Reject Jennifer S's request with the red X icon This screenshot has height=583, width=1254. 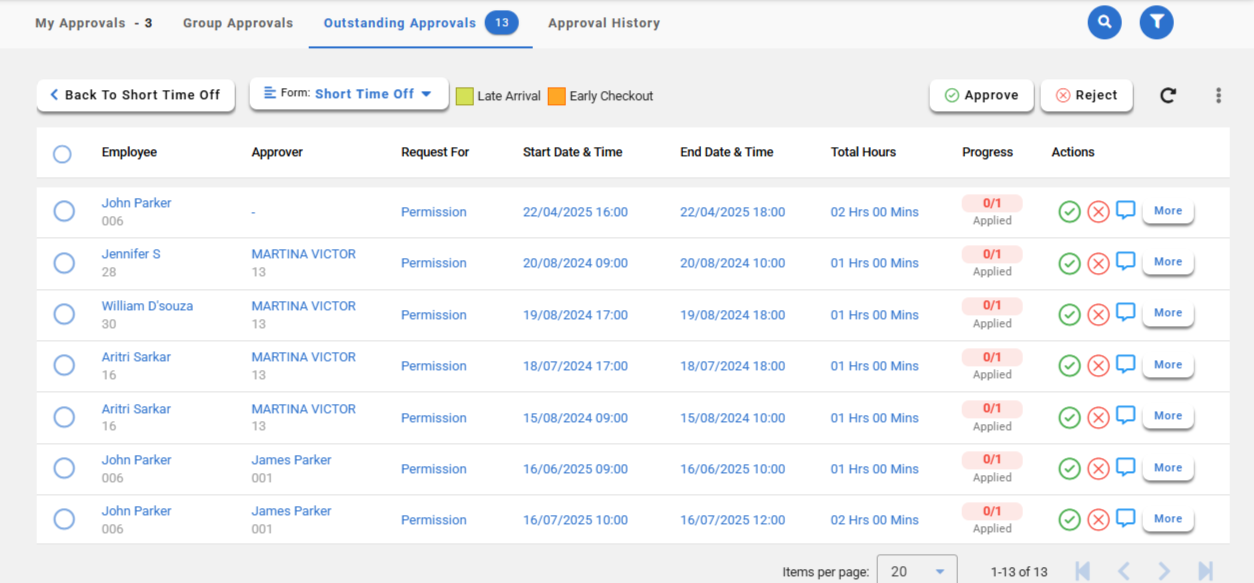coord(1098,263)
